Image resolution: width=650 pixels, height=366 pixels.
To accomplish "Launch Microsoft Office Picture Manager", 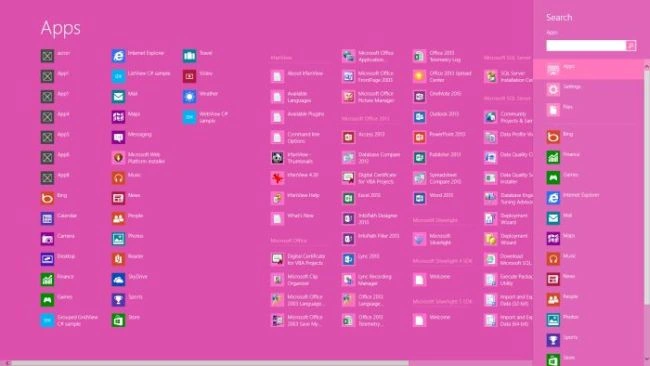I will pyautogui.click(x=369, y=97).
